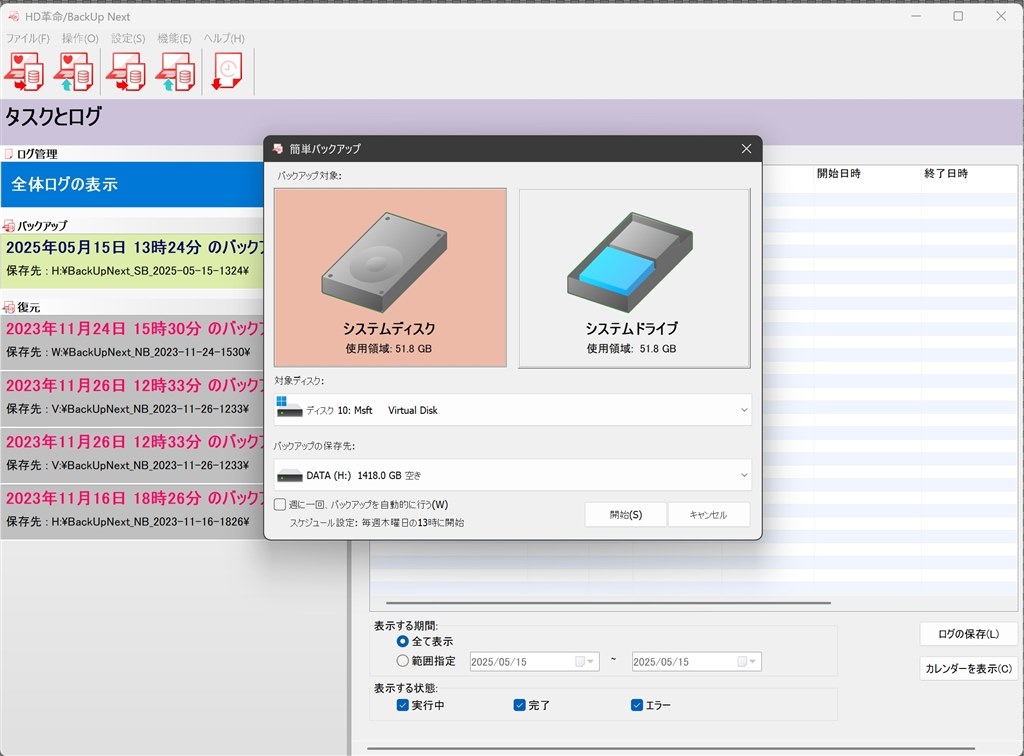Click the 開始(S) button
1024x756 pixels.
[x=626, y=514]
